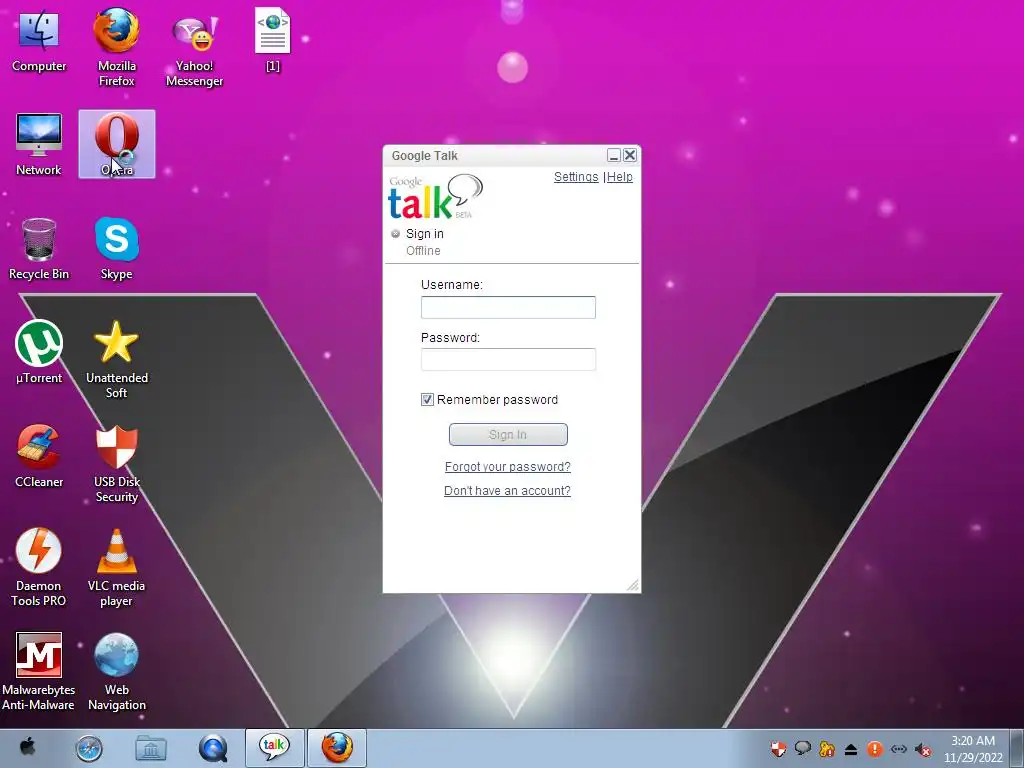The height and width of the screenshot is (768, 1024).
Task: Click the network connection tray icon
Action: (899, 749)
